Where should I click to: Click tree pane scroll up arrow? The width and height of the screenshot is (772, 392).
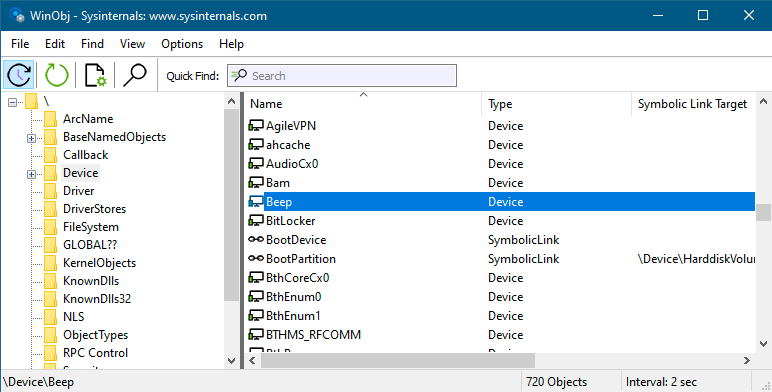231,101
